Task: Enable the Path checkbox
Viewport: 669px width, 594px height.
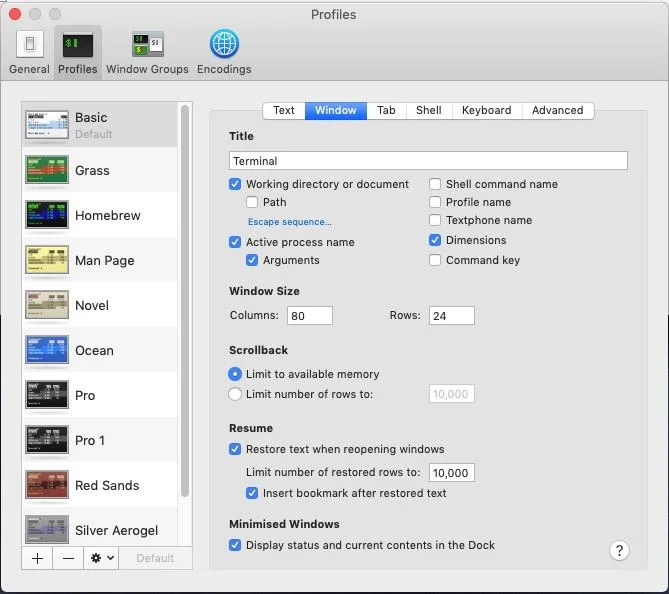Action: pyautogui.click(x=252, y=202)
